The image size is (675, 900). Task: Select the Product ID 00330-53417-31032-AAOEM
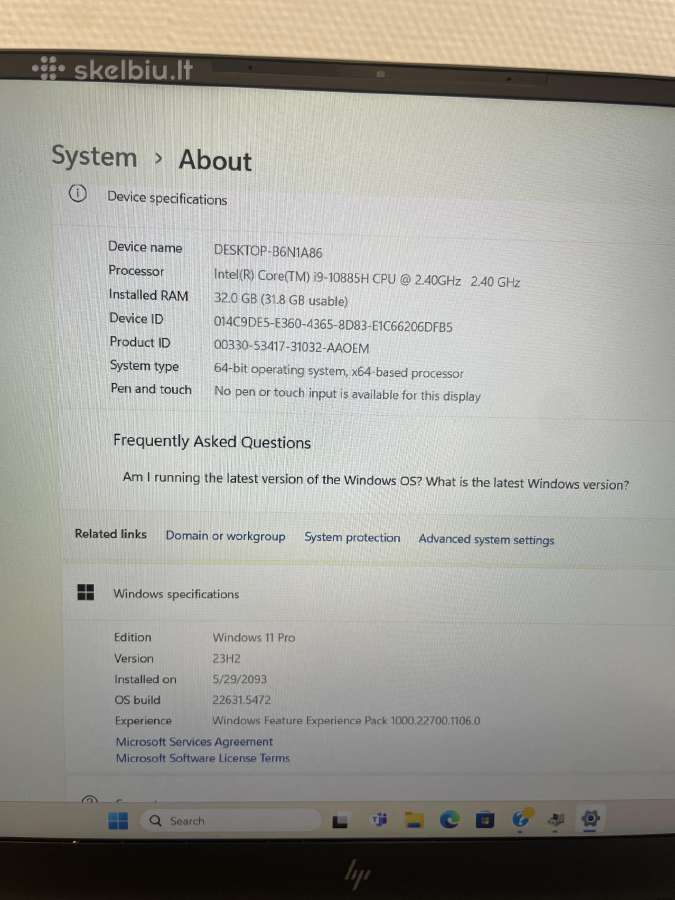coord(291,346)
